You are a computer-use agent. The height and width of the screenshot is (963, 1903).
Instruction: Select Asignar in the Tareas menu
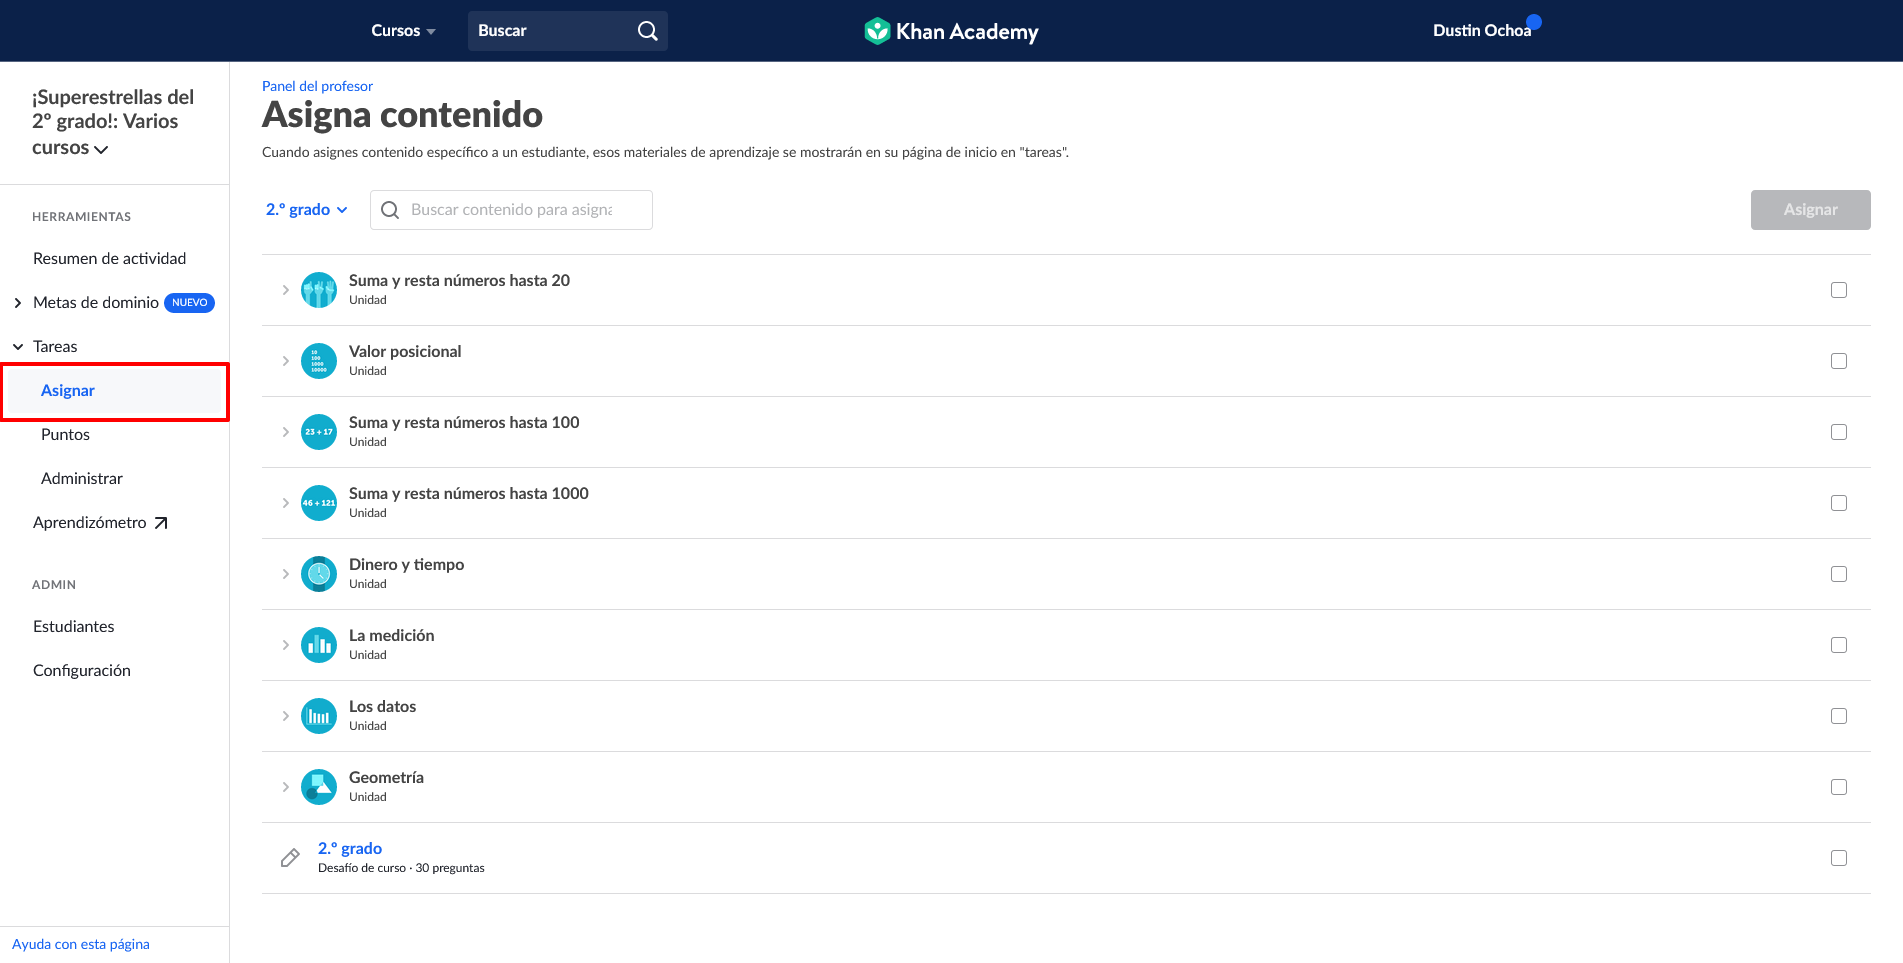(x=68, y=391)
